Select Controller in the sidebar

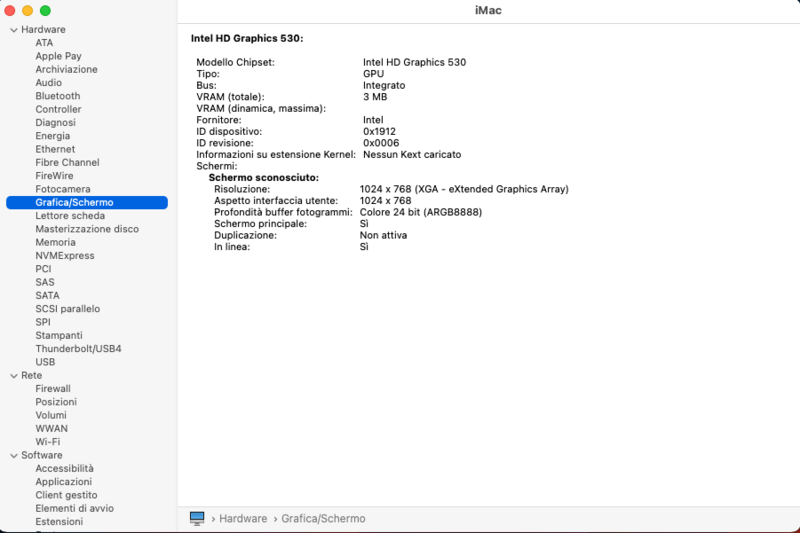point(58,109)
